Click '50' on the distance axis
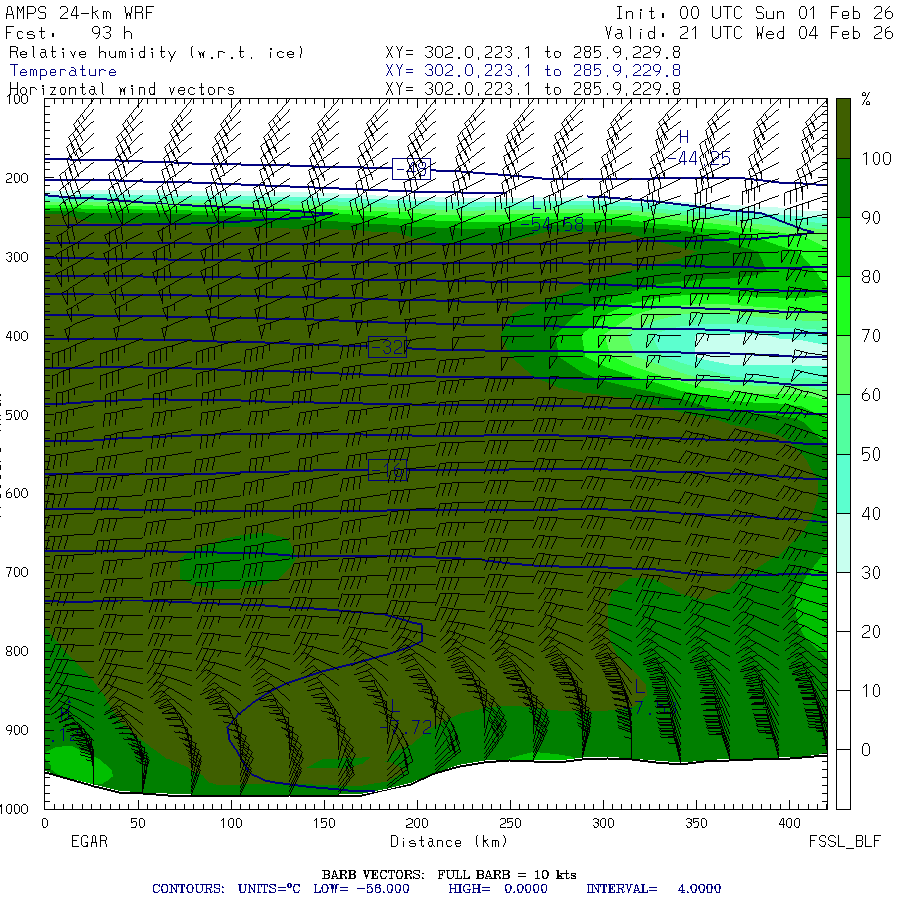900x900 pixels. tap(138, 823)
